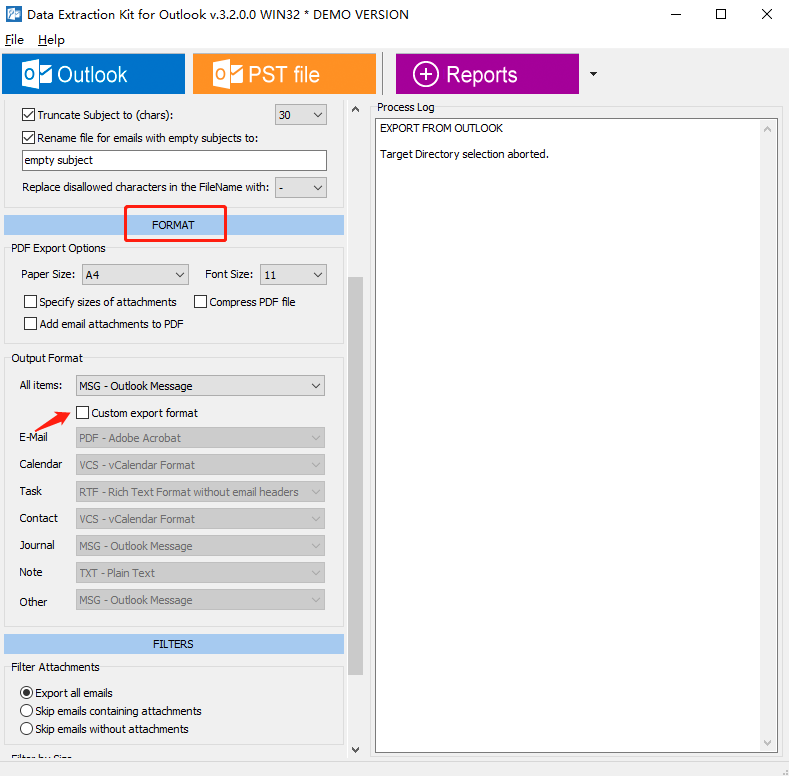Click the empty subject filename text field
The height and width of the screenshot is (776, 789).
[174, 160]
